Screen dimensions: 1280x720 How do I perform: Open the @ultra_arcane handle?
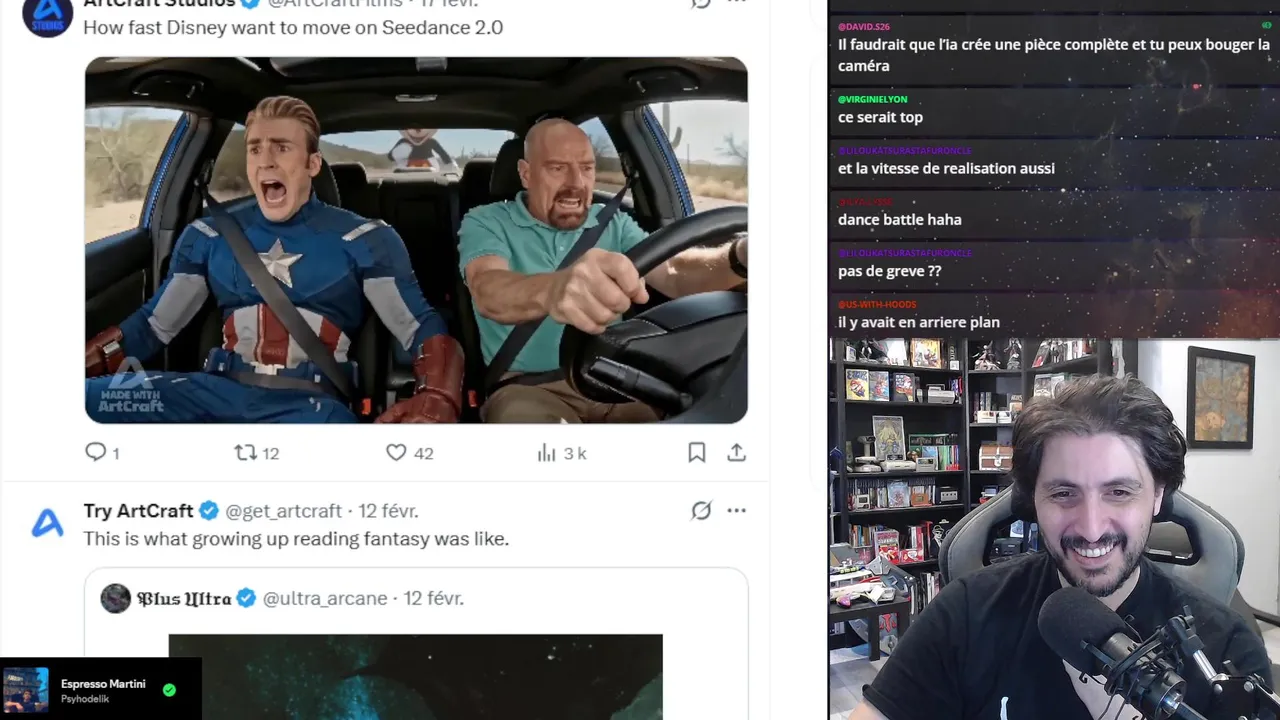tap(325, 598)
